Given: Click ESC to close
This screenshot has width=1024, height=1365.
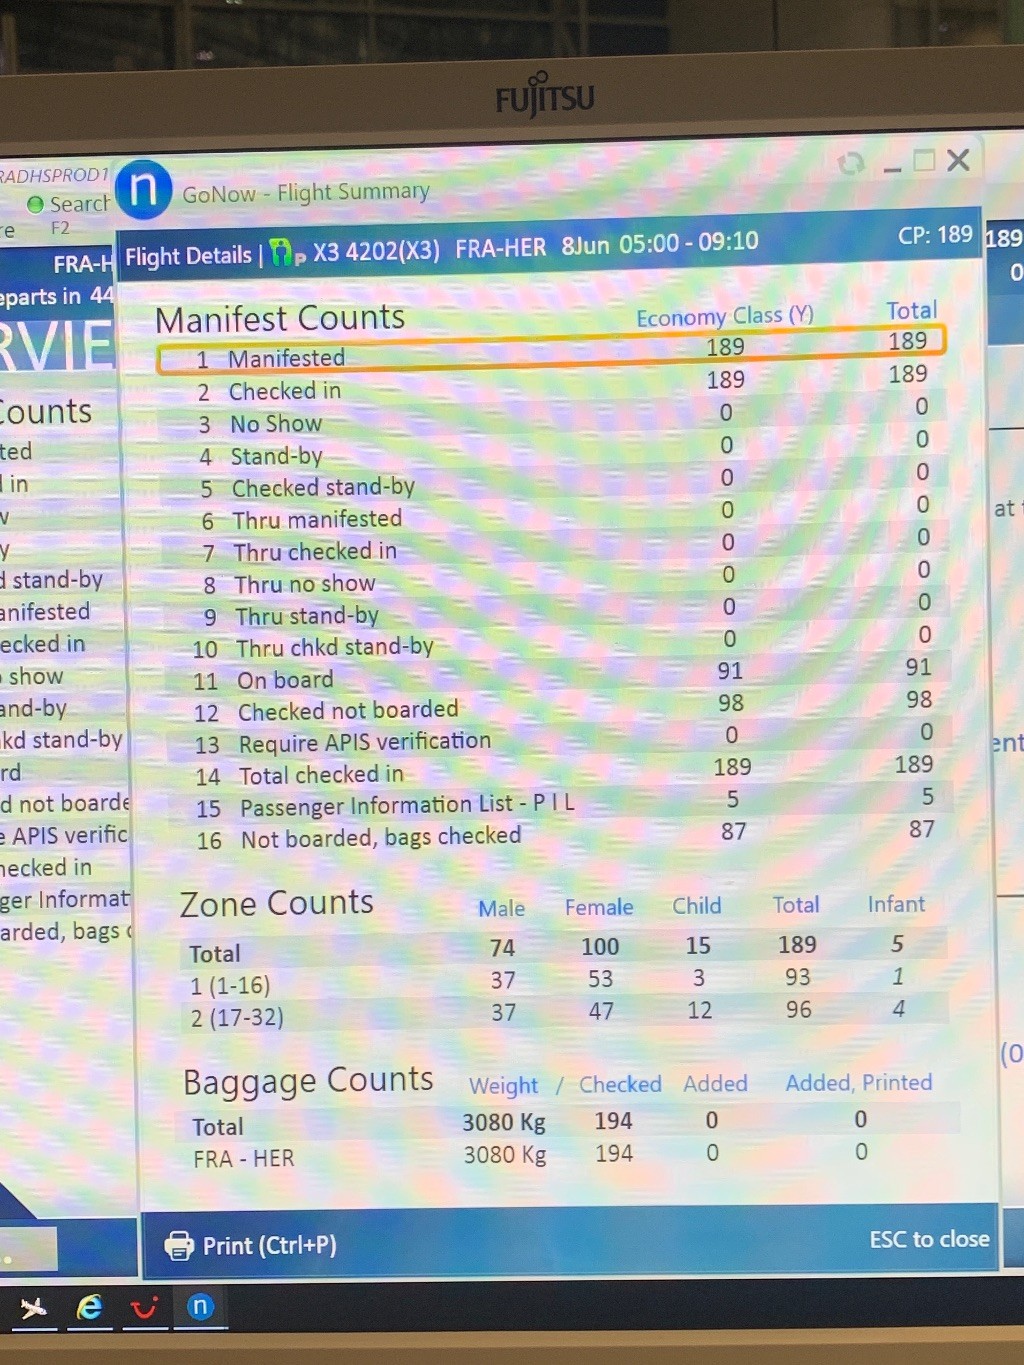Looking at the screenshot, I should click(929, 1239).
